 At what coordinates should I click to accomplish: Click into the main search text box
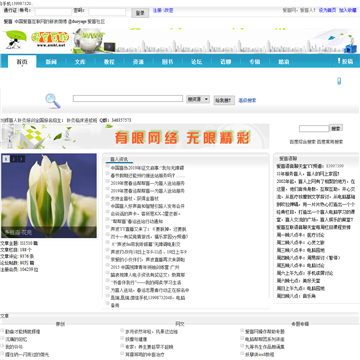click(x=128, y=99)
